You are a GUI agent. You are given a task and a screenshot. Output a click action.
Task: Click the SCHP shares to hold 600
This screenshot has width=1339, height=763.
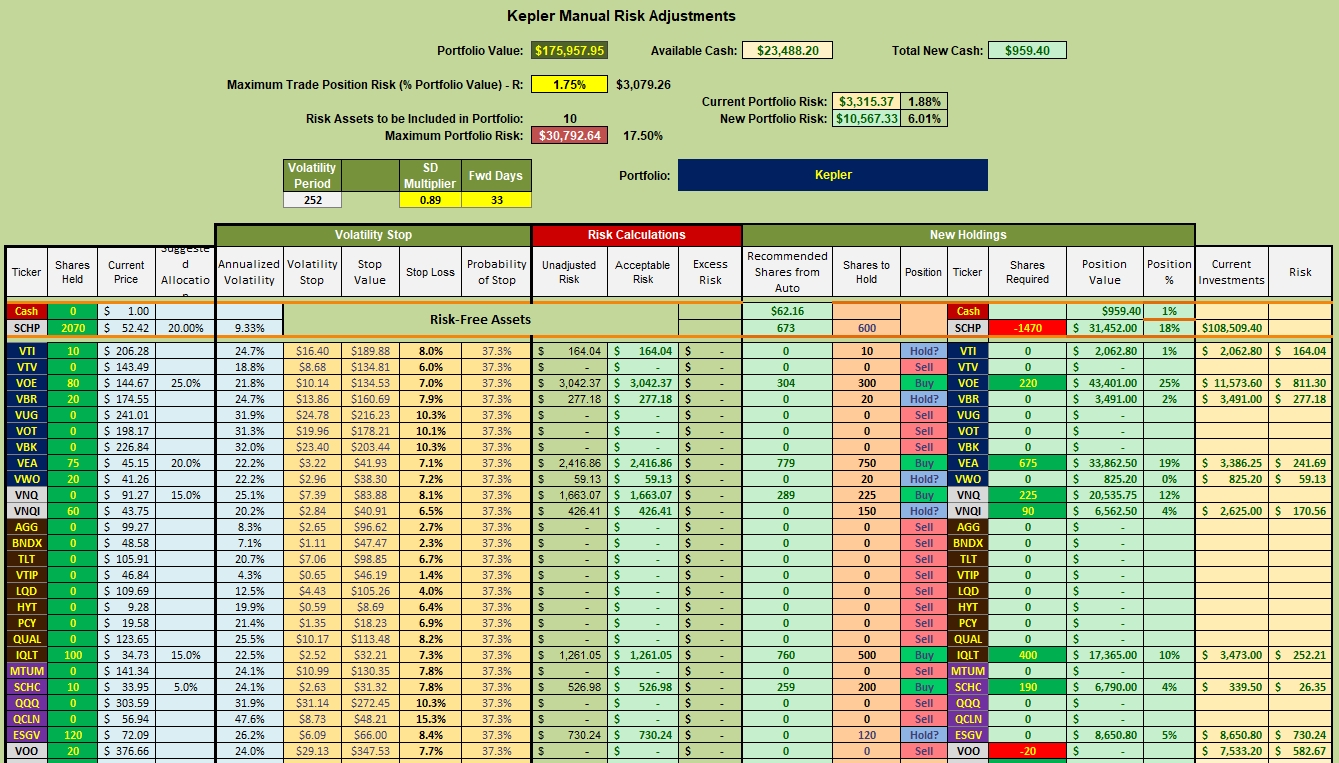tap(866, 328)
